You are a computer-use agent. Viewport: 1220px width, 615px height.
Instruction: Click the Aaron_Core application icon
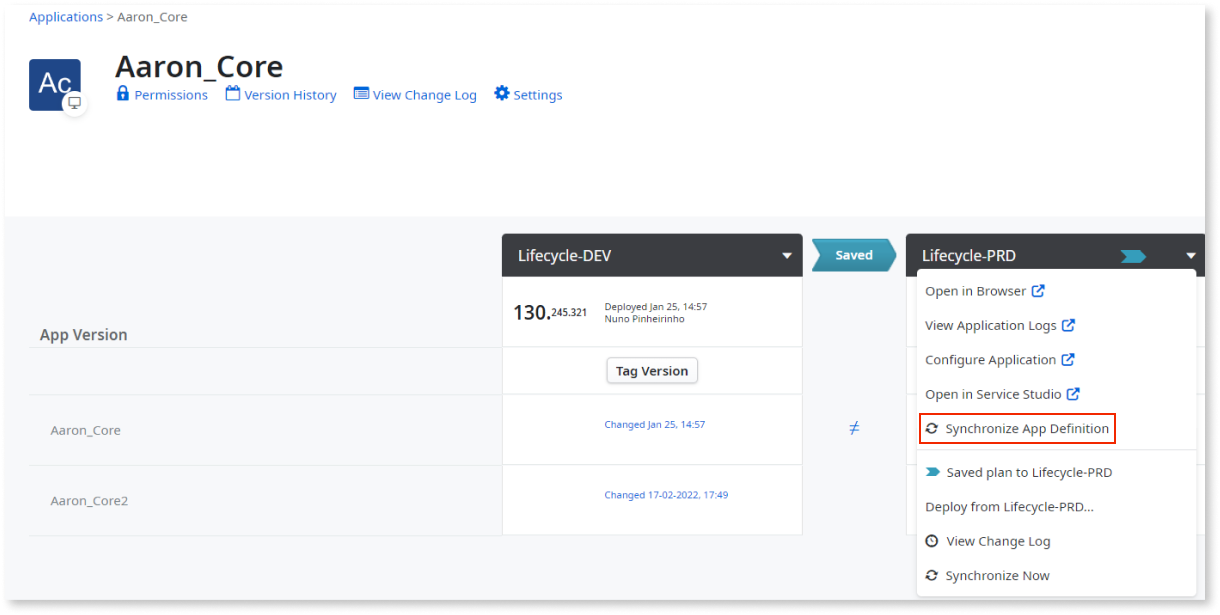(55, 84)
